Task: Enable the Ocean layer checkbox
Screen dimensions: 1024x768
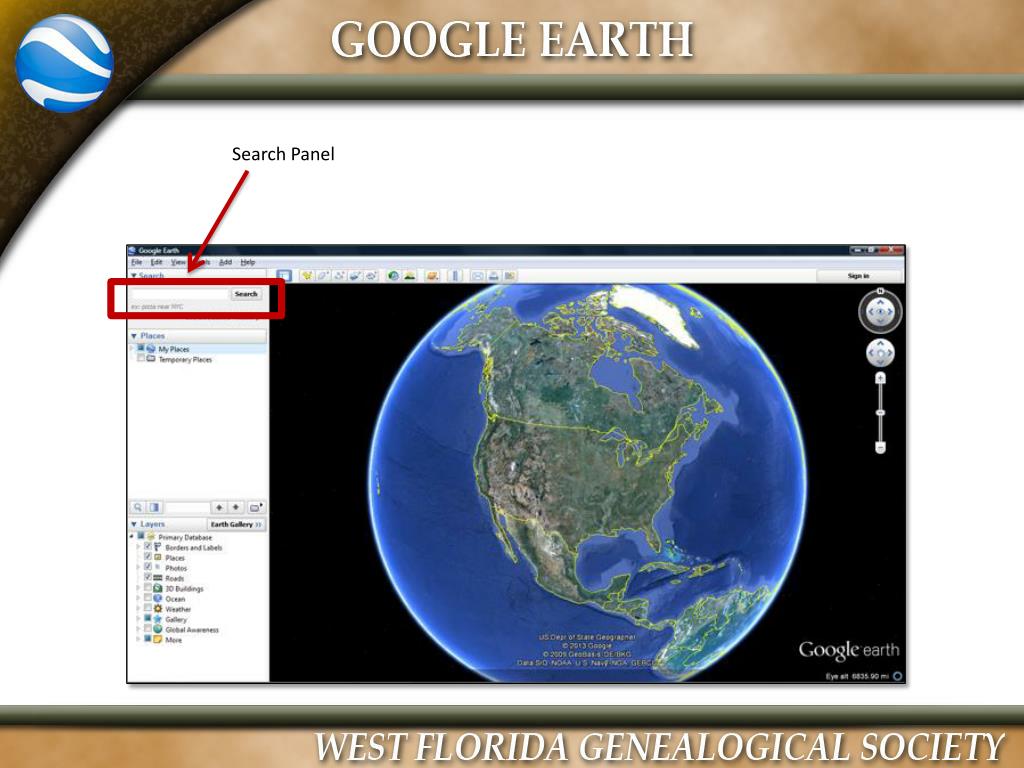Action: (x=148, y=598)
